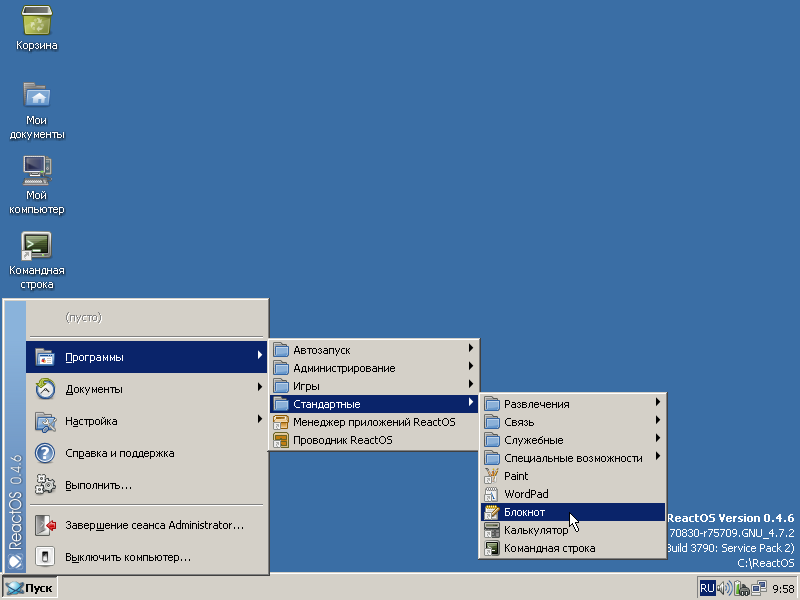800x600 pixels.
Task: Click the Пуск start button
Action: (x=30, y=588)
